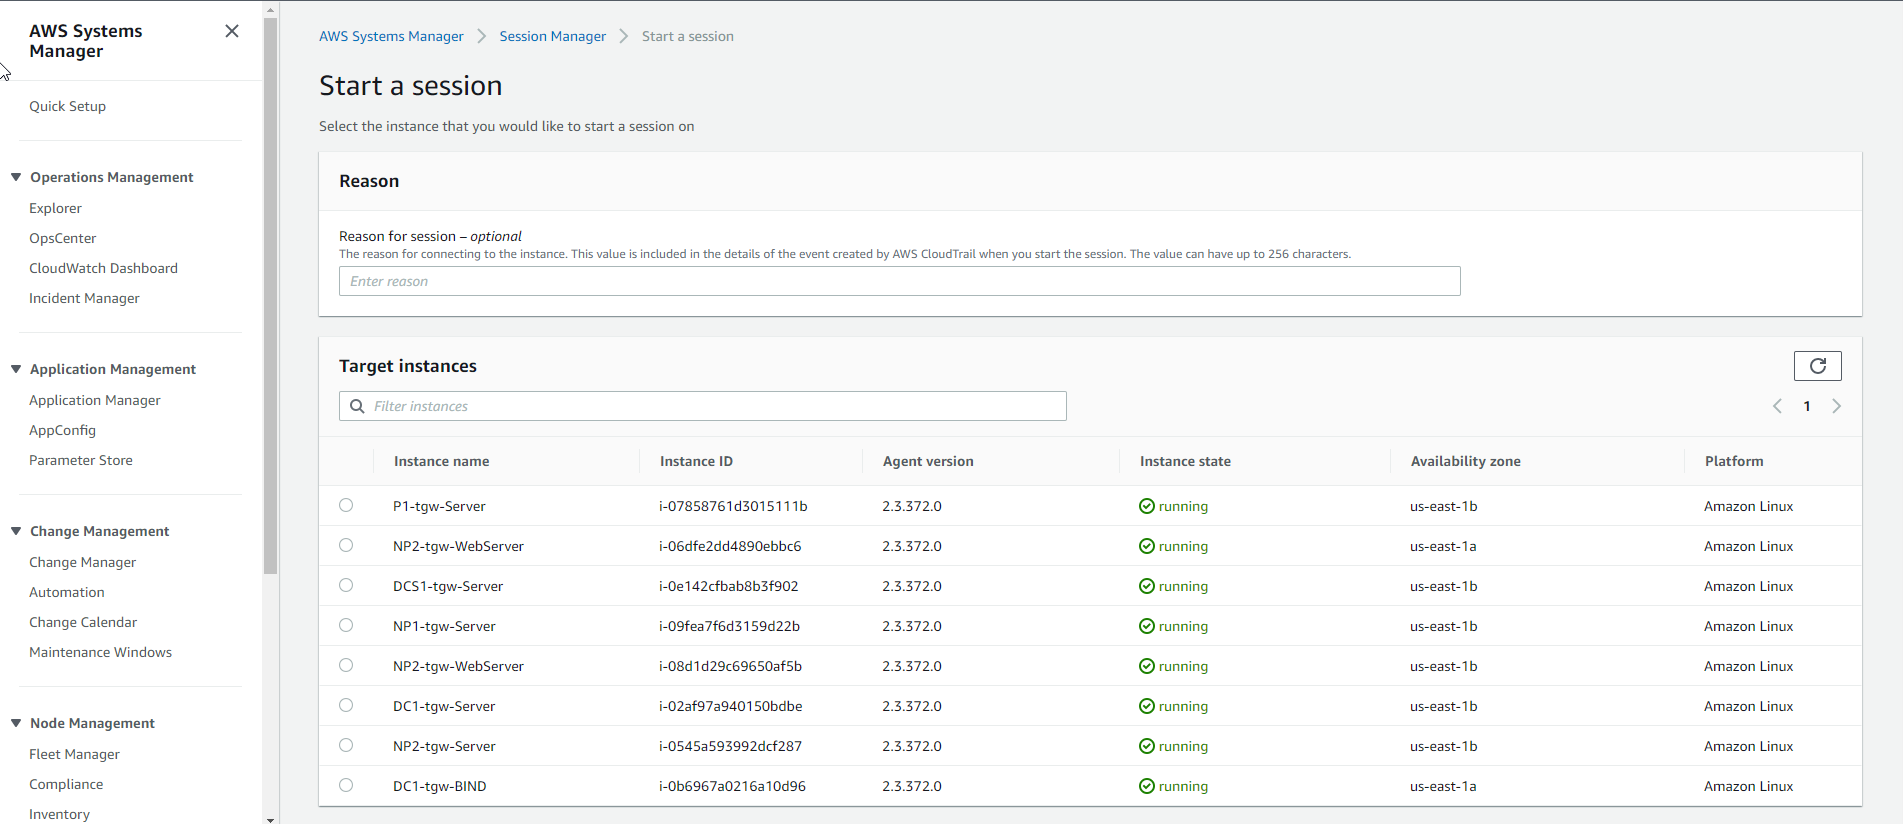This screenshot has width=1903, height=824.
Task: Follow Session Manager breadcrumb link
Action: [553, 36]
